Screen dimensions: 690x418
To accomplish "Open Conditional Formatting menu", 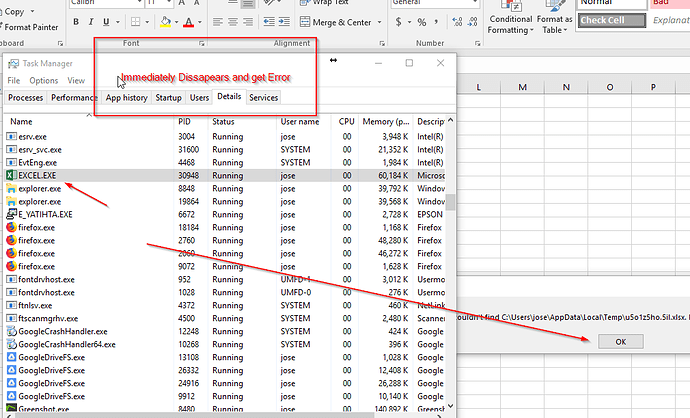I will [510, 18].
